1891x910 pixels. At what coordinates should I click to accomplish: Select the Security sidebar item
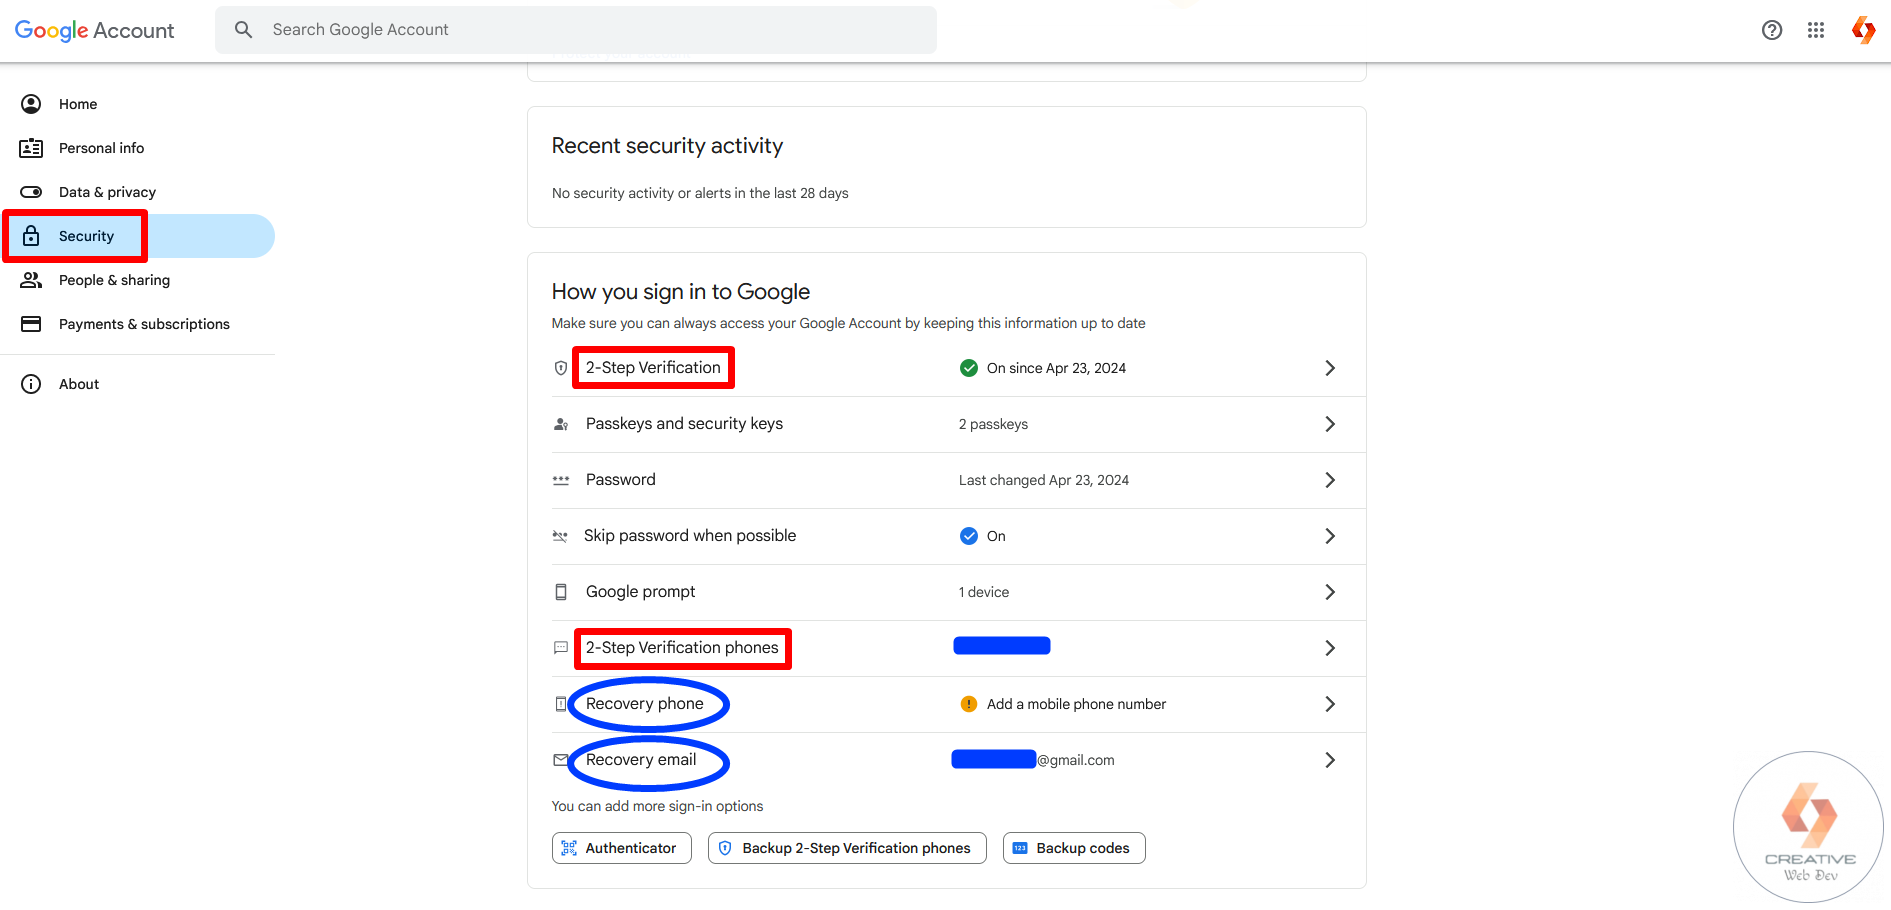[138, 236]
